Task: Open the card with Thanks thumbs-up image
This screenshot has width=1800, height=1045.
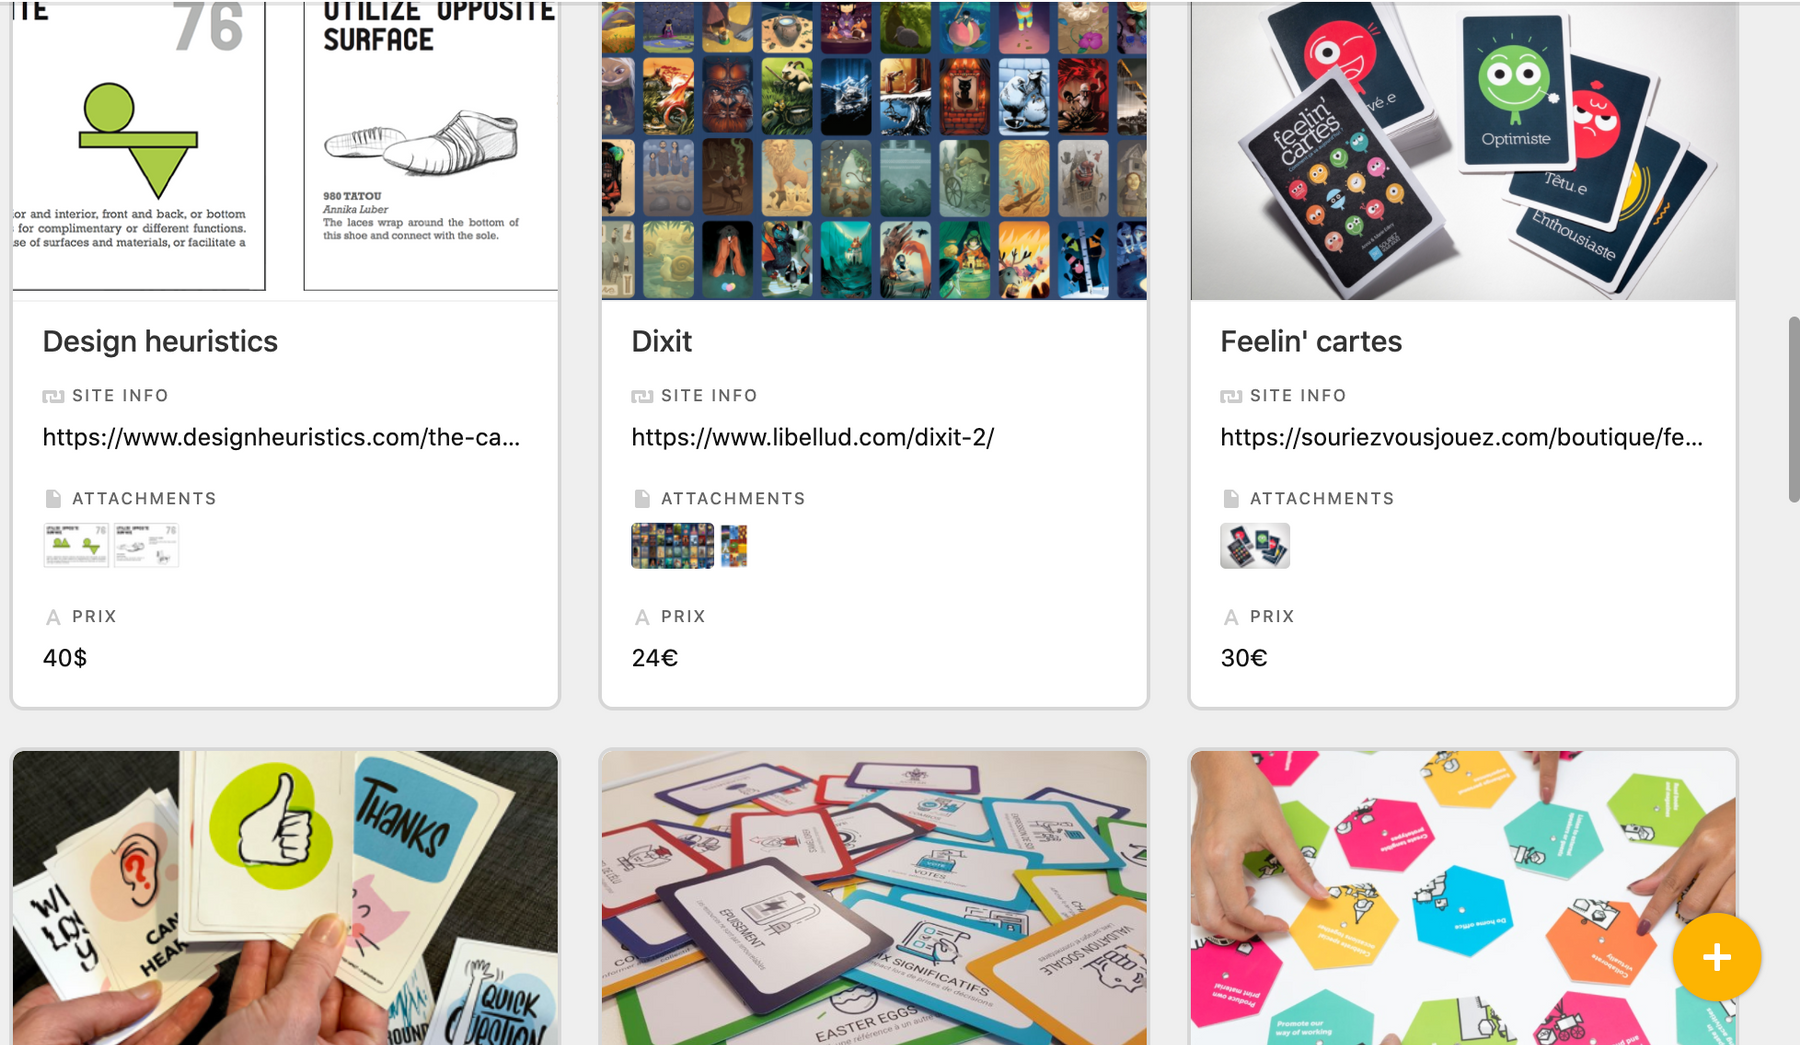Action: (x=285, y=898)
